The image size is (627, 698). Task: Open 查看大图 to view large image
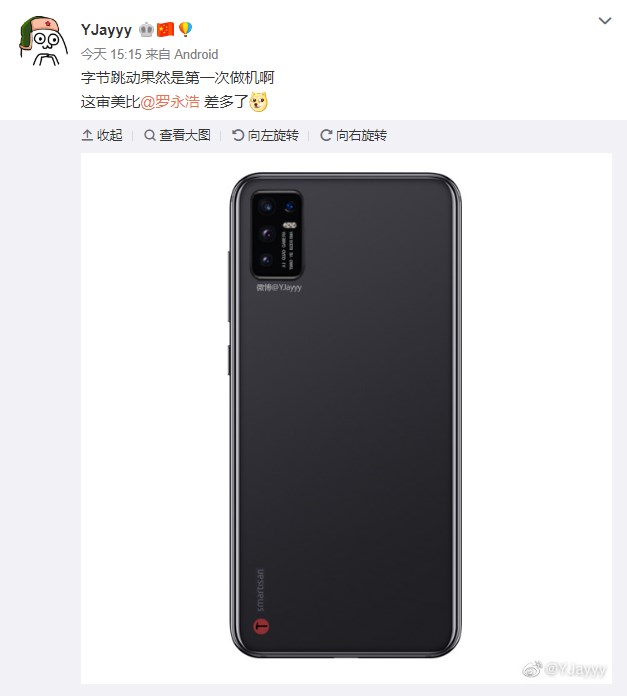(177, 135)
